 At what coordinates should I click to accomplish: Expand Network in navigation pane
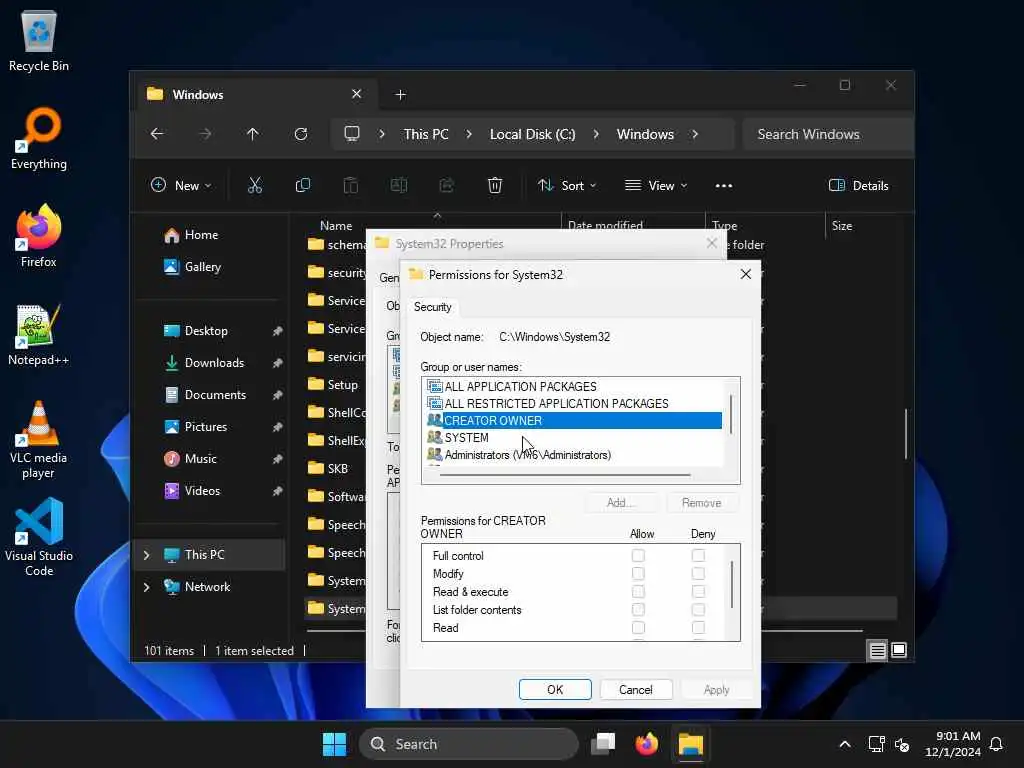146,586
